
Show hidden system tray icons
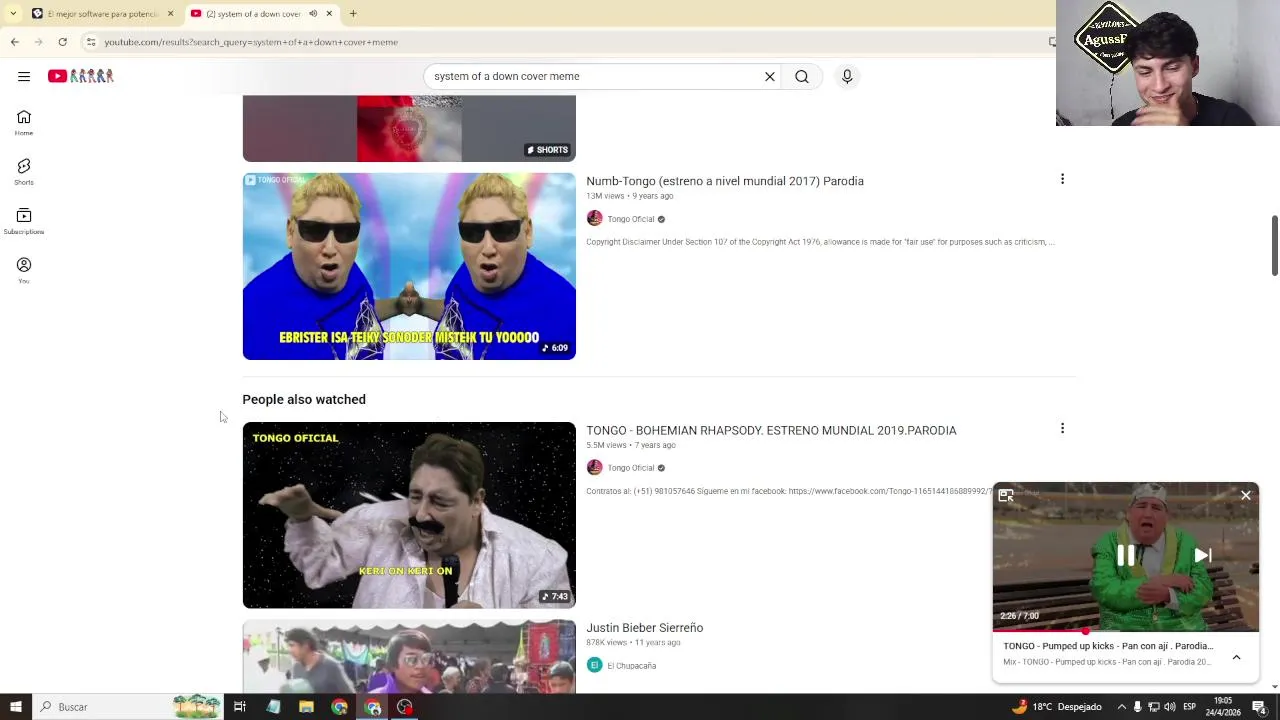[x=1121, y=707]
